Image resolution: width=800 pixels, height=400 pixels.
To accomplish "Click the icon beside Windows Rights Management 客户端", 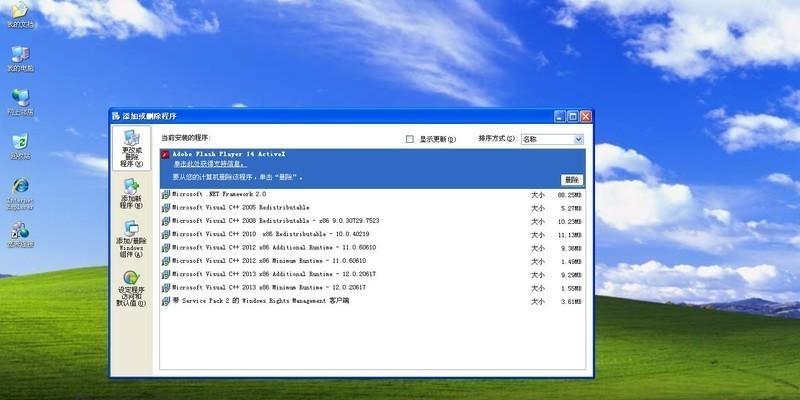I will [165, 301].
